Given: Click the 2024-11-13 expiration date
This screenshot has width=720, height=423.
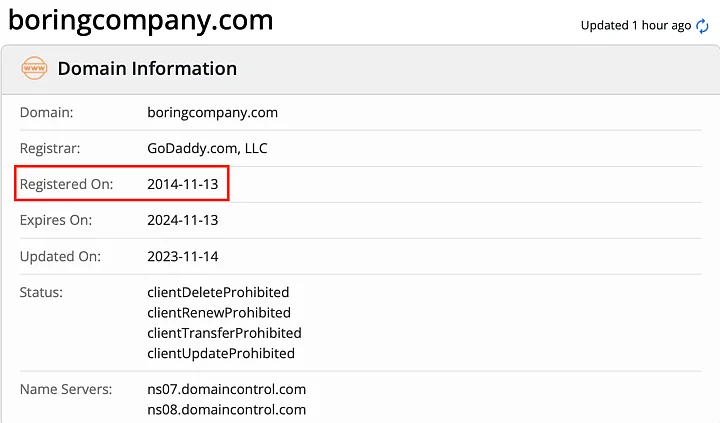Looking at the screenshot, I should click(182, 220).
